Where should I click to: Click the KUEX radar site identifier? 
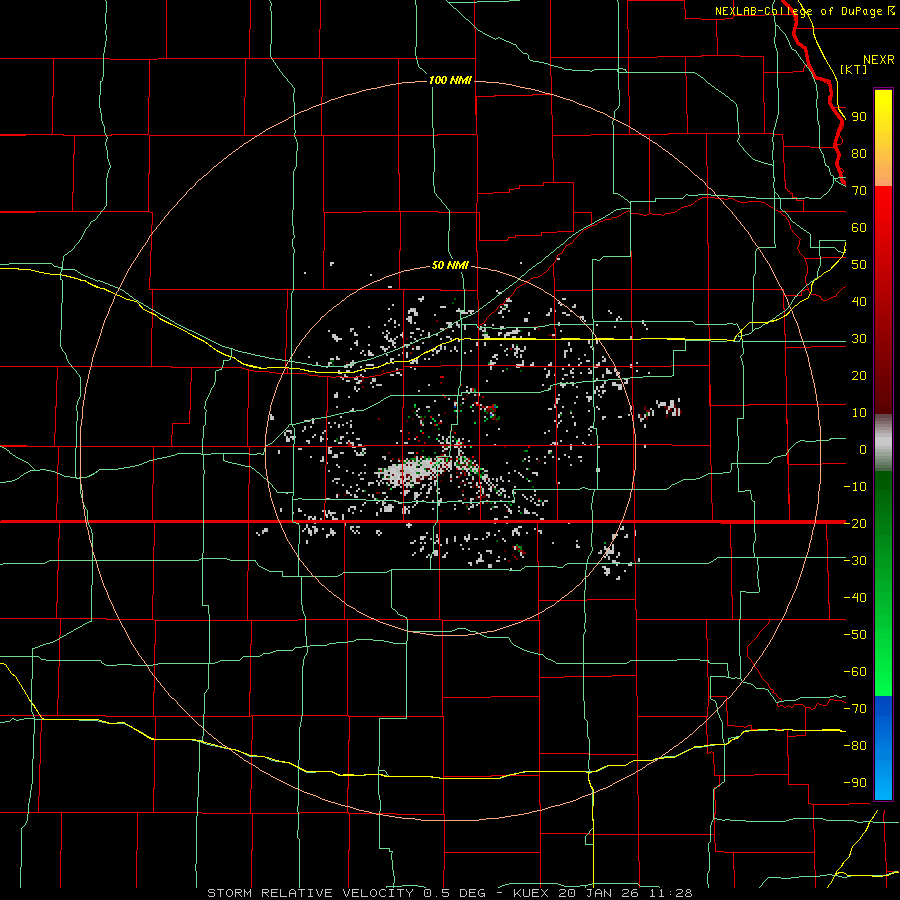point(530,893)
